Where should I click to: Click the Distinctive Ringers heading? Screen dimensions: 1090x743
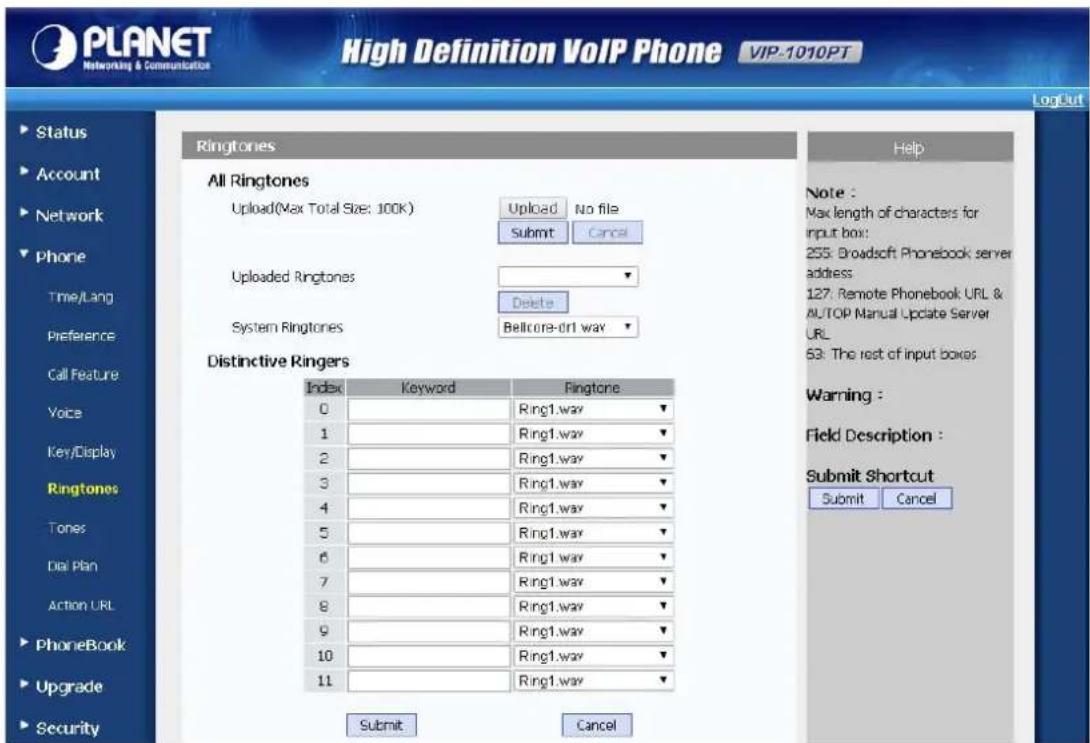[x=278, y=361]
